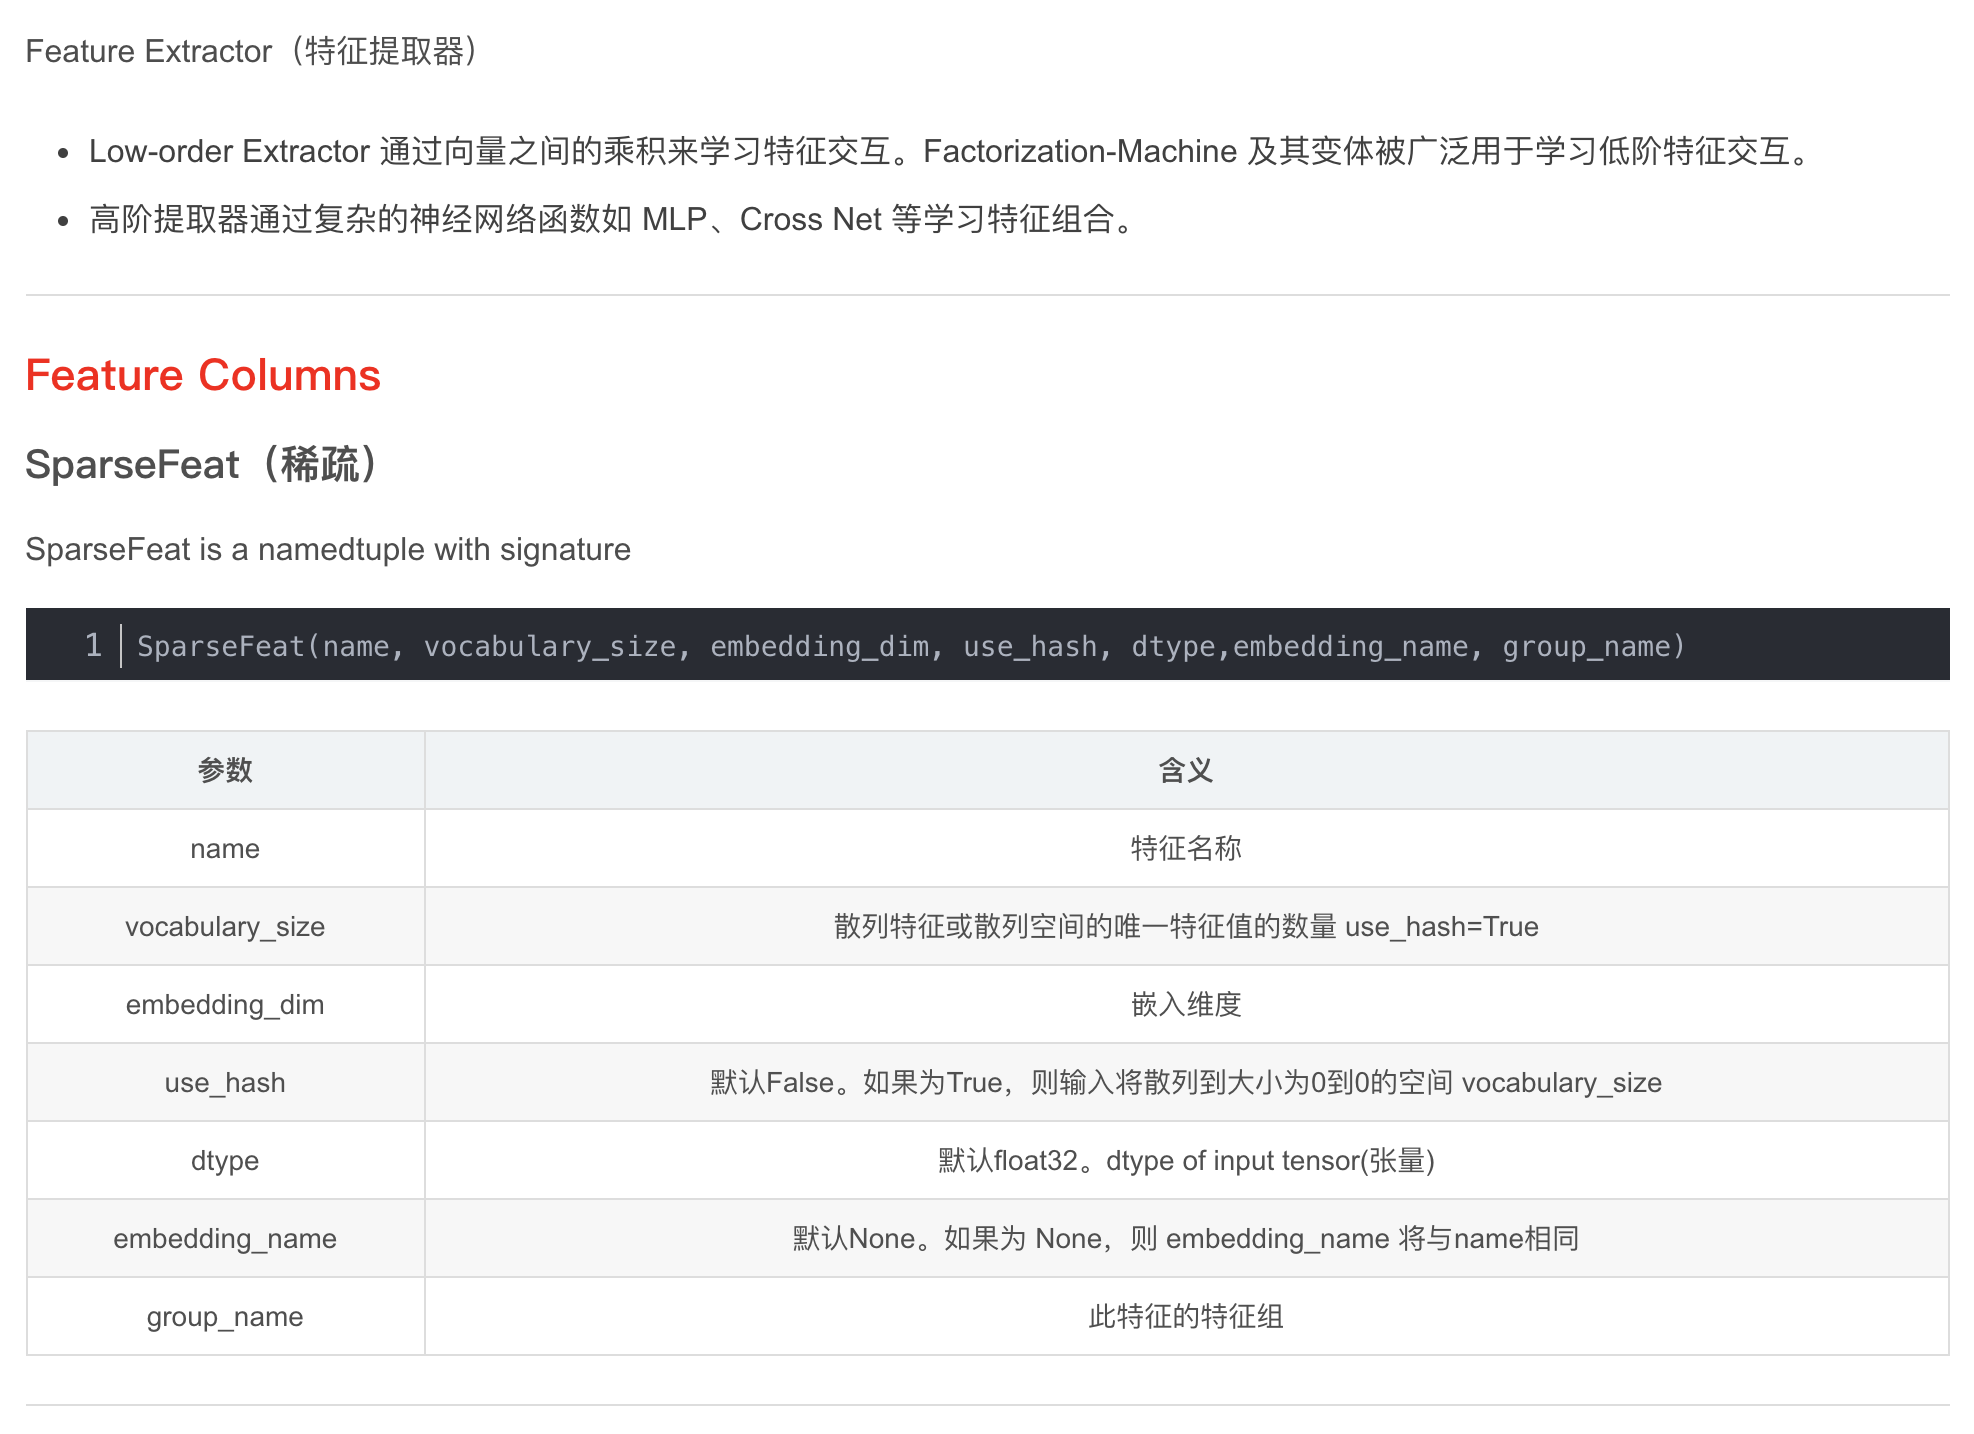The width and height of the screenshot is (1974, 1434).
Task: Click the 含义 table header
Action: pos(1183,770)
